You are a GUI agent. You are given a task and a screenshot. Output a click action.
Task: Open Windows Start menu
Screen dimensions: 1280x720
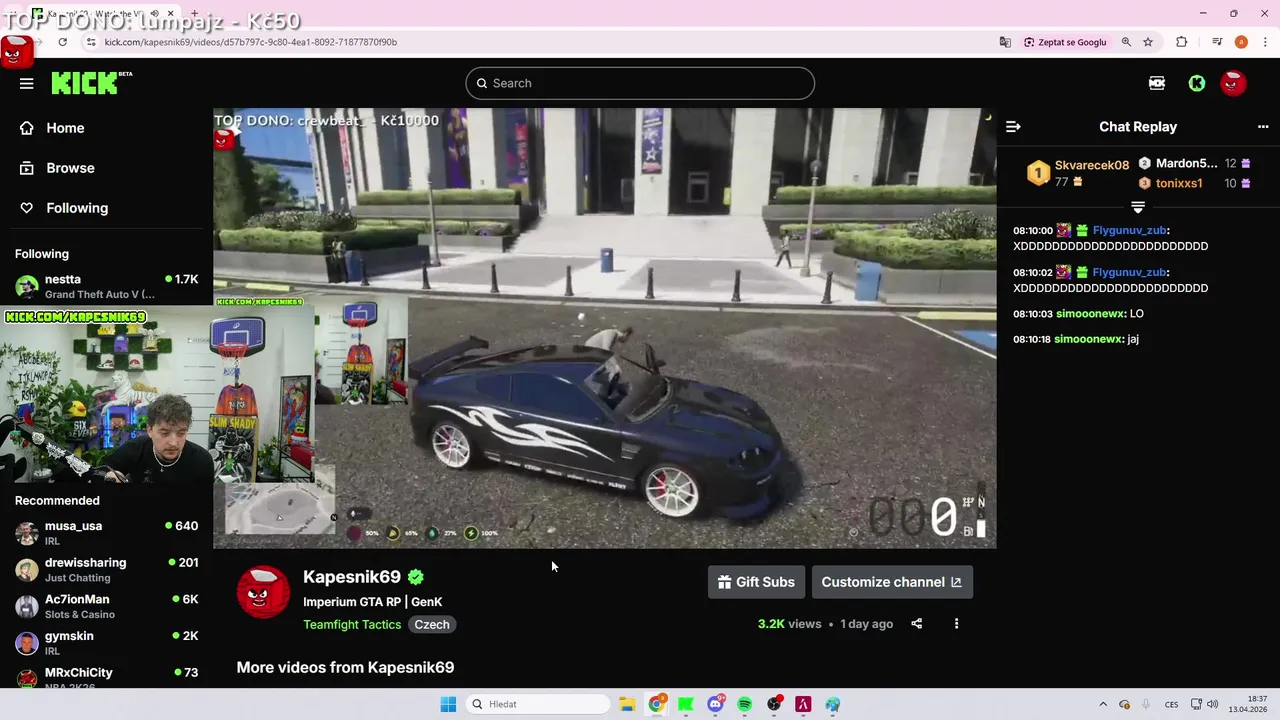(448, 704)
